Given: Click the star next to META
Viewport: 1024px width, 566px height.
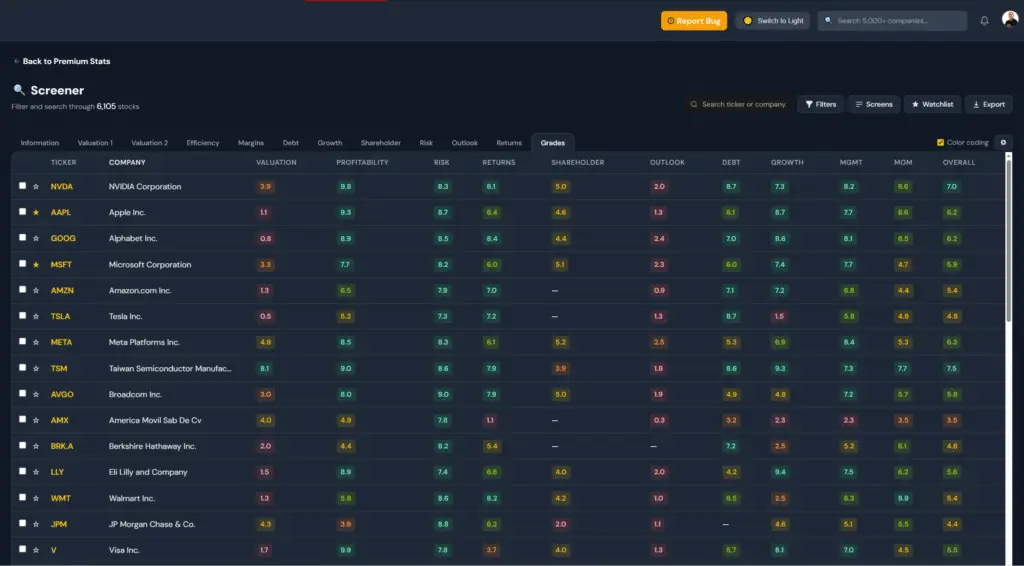Looking at the screenshot, I should click(36, 343).
